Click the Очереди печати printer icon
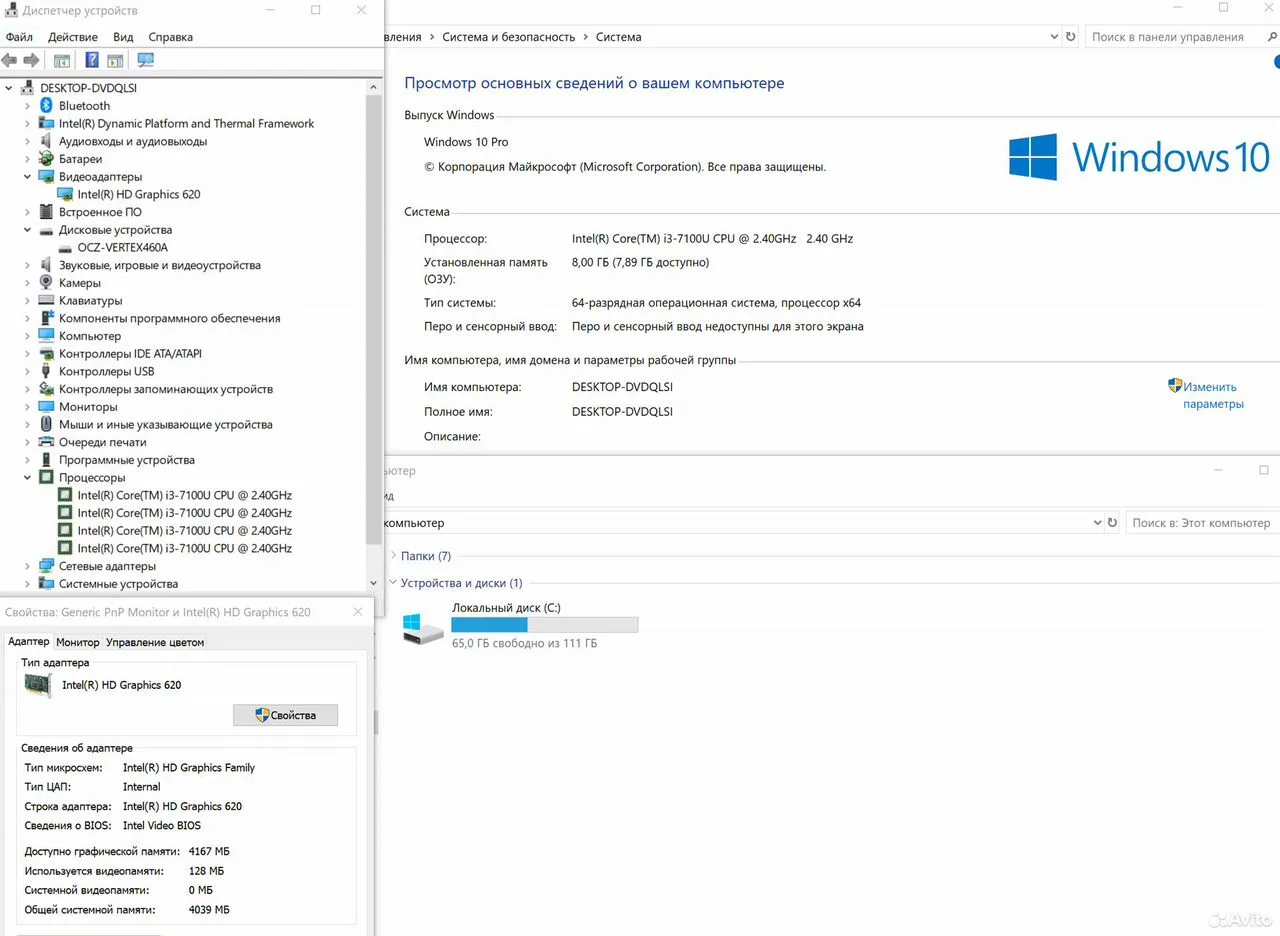This screenshot has width=1280, height=936. (46, 442)
